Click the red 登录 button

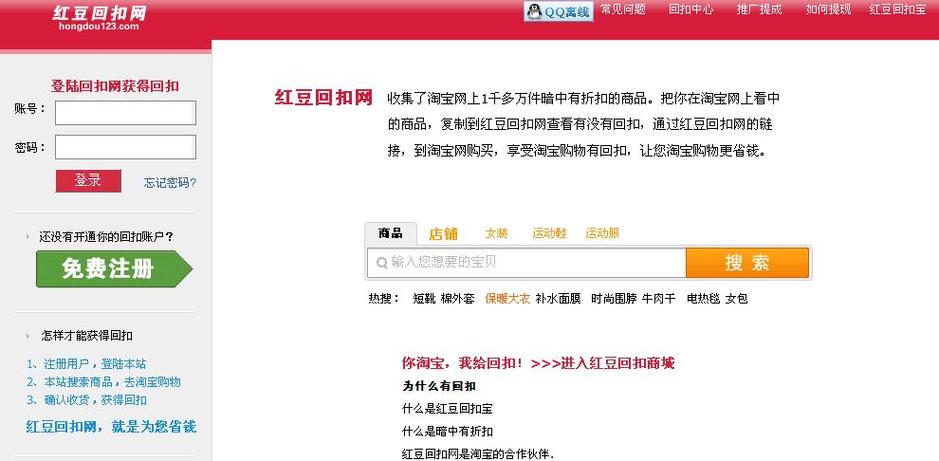[88, 181]
